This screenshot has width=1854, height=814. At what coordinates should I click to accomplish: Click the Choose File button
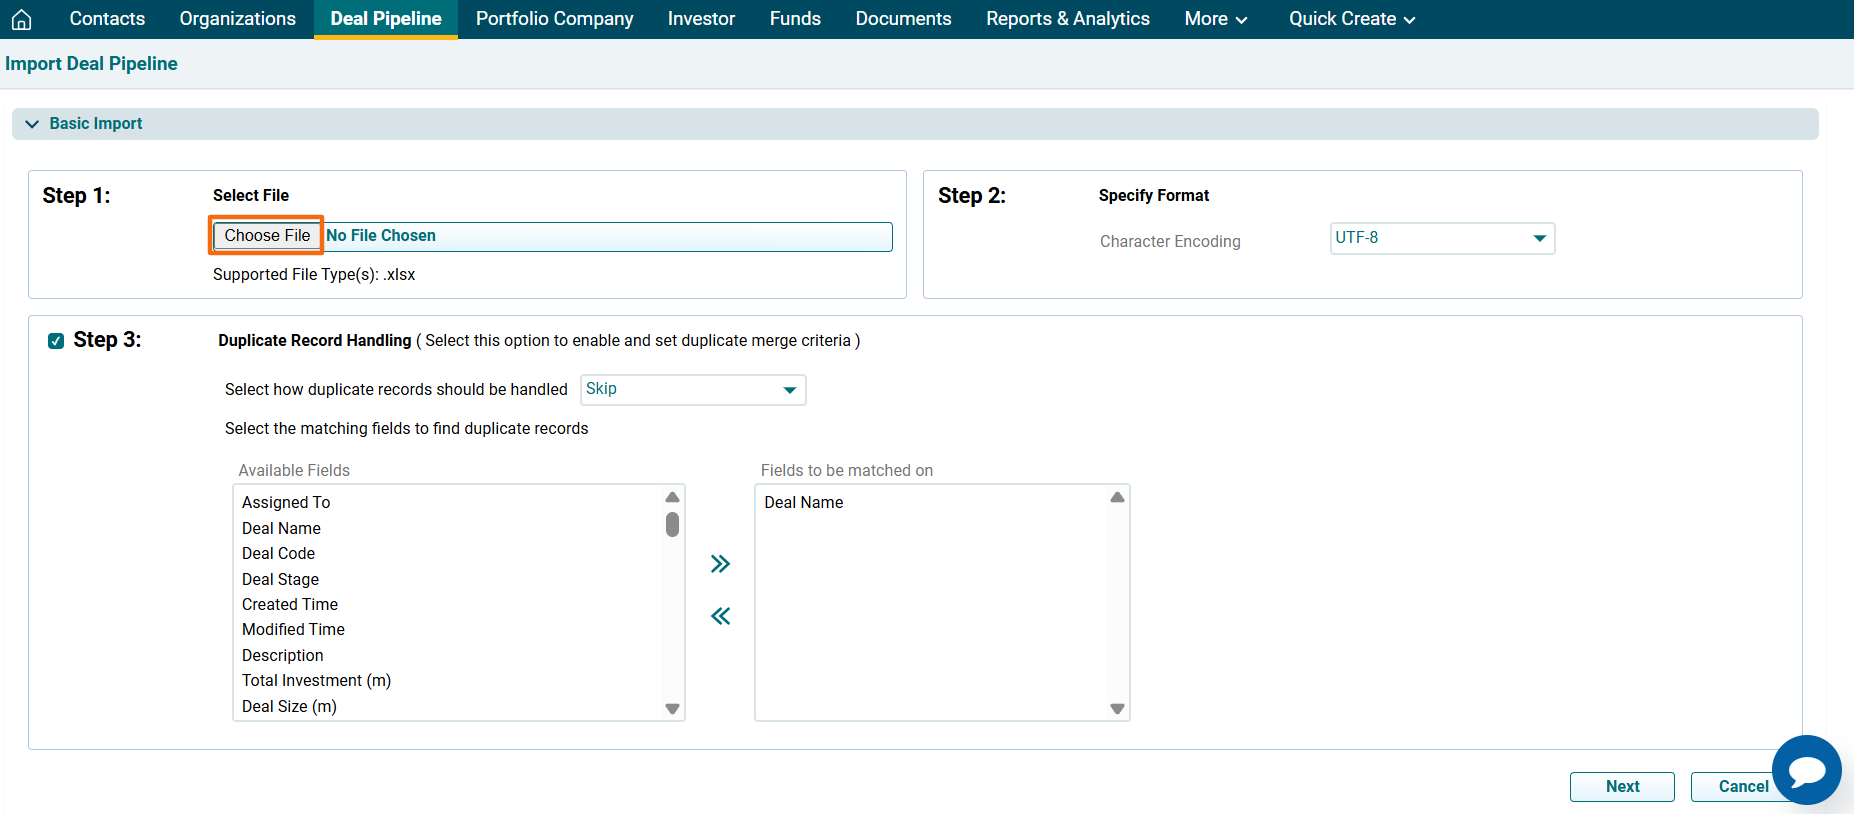click(x=267, y=236)
